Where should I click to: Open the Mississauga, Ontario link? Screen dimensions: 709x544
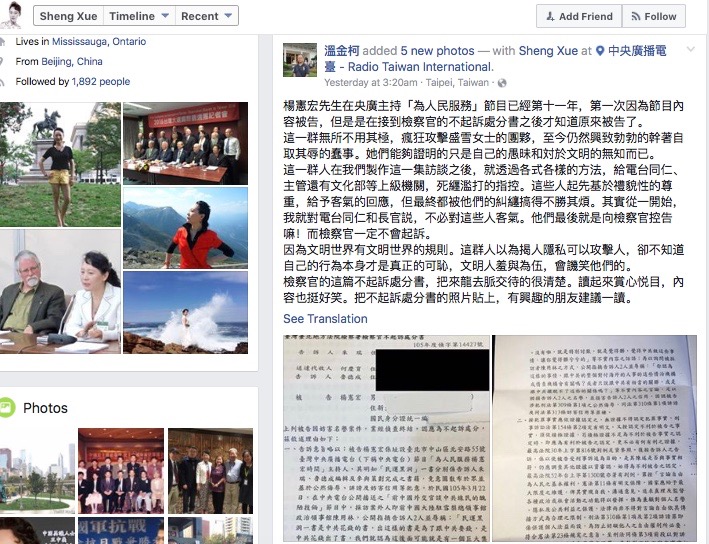click(x=99, y=41)
